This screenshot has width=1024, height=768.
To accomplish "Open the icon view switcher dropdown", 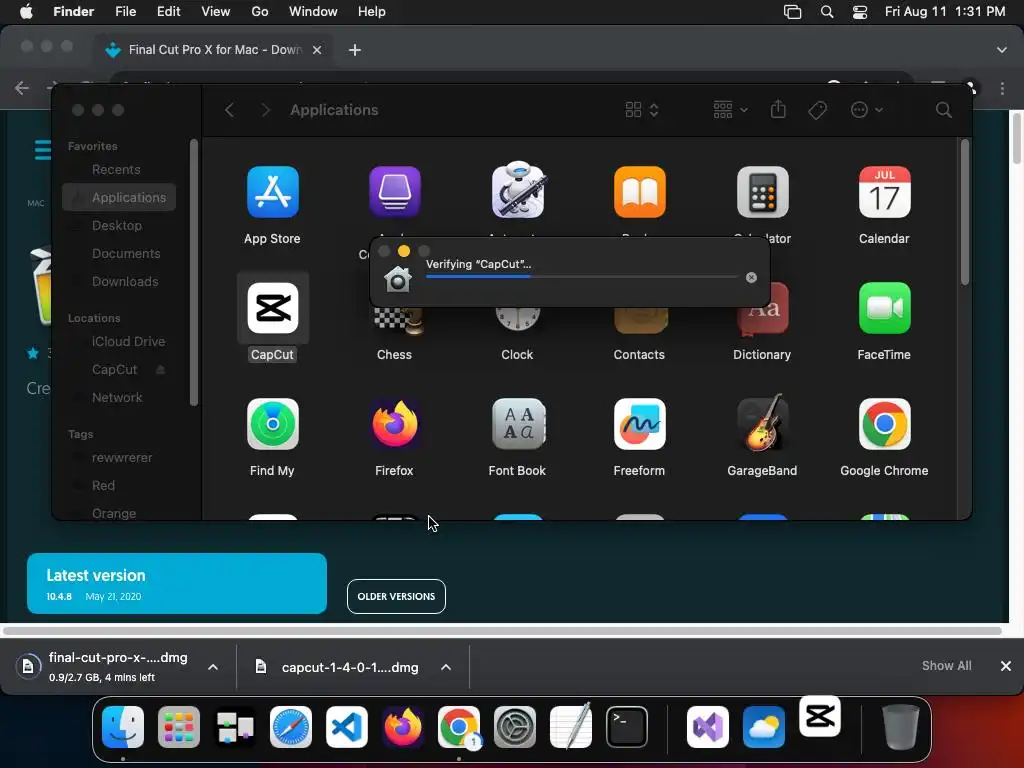I will pyautogui.click(x=641, y=110).
